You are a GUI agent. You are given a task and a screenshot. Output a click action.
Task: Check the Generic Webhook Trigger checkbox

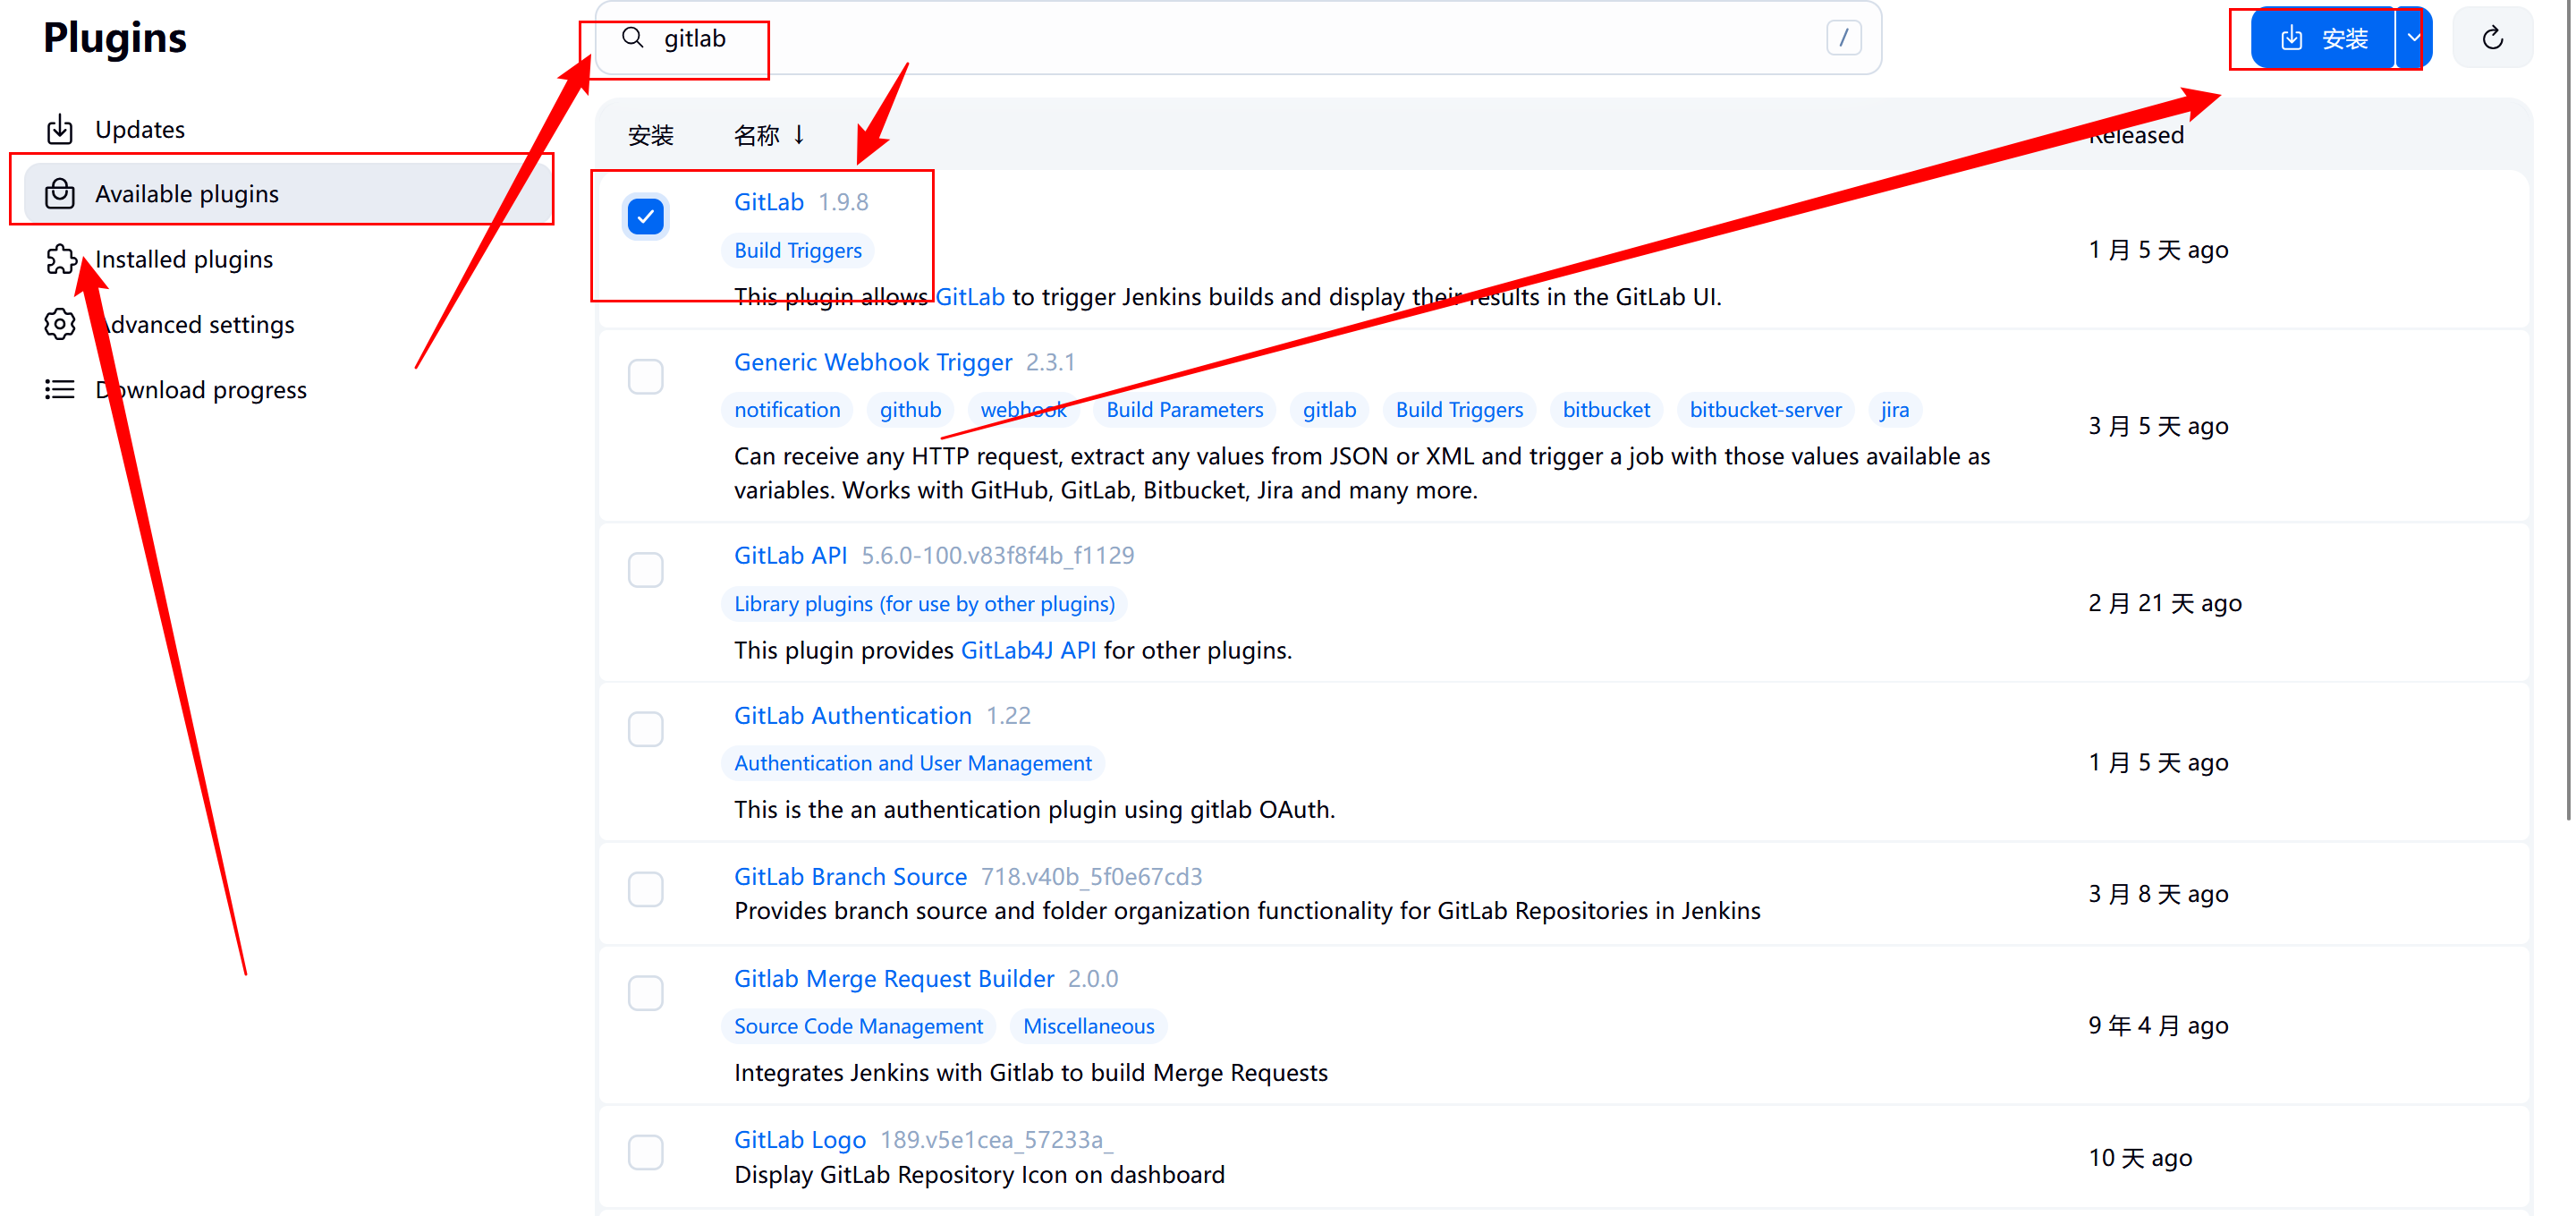tap(645, 377)
